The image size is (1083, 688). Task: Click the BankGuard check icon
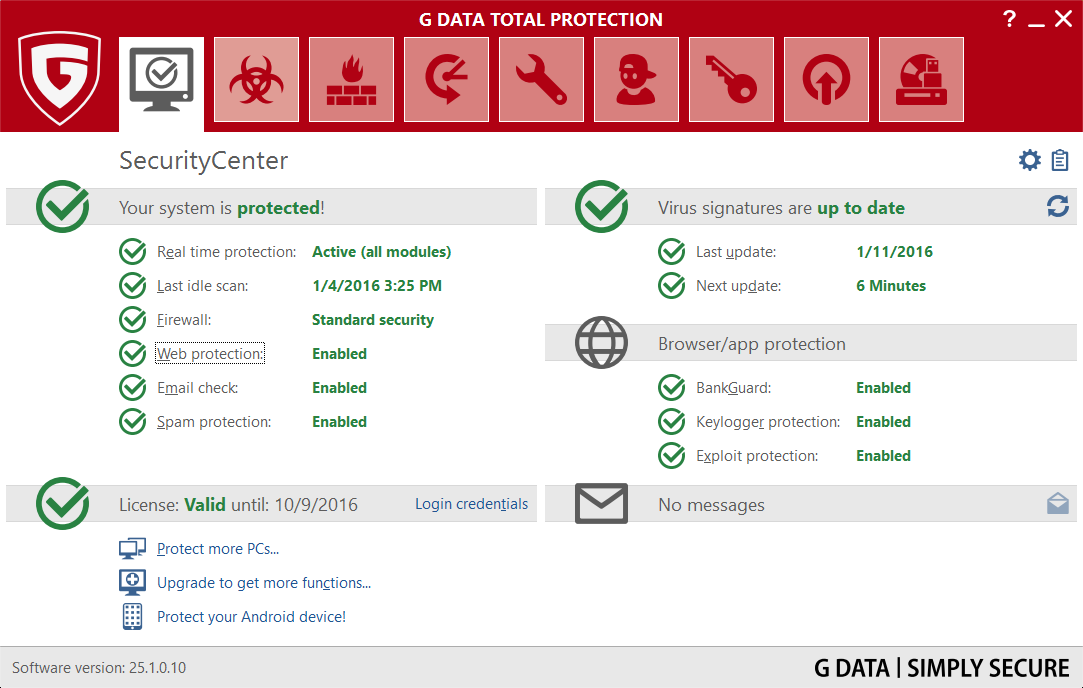pyautogui.click(x=671, y=388)
